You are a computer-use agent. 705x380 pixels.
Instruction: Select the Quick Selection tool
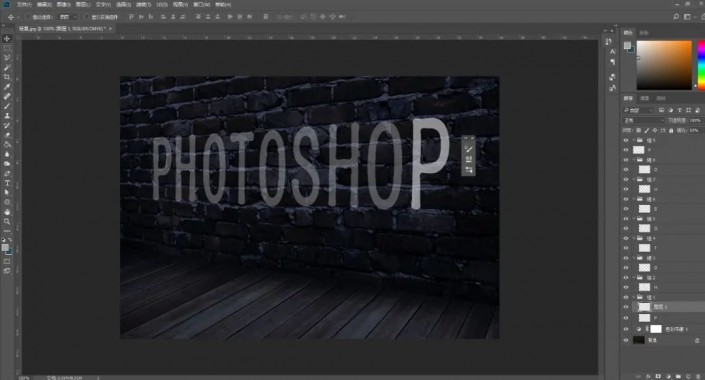7,67
